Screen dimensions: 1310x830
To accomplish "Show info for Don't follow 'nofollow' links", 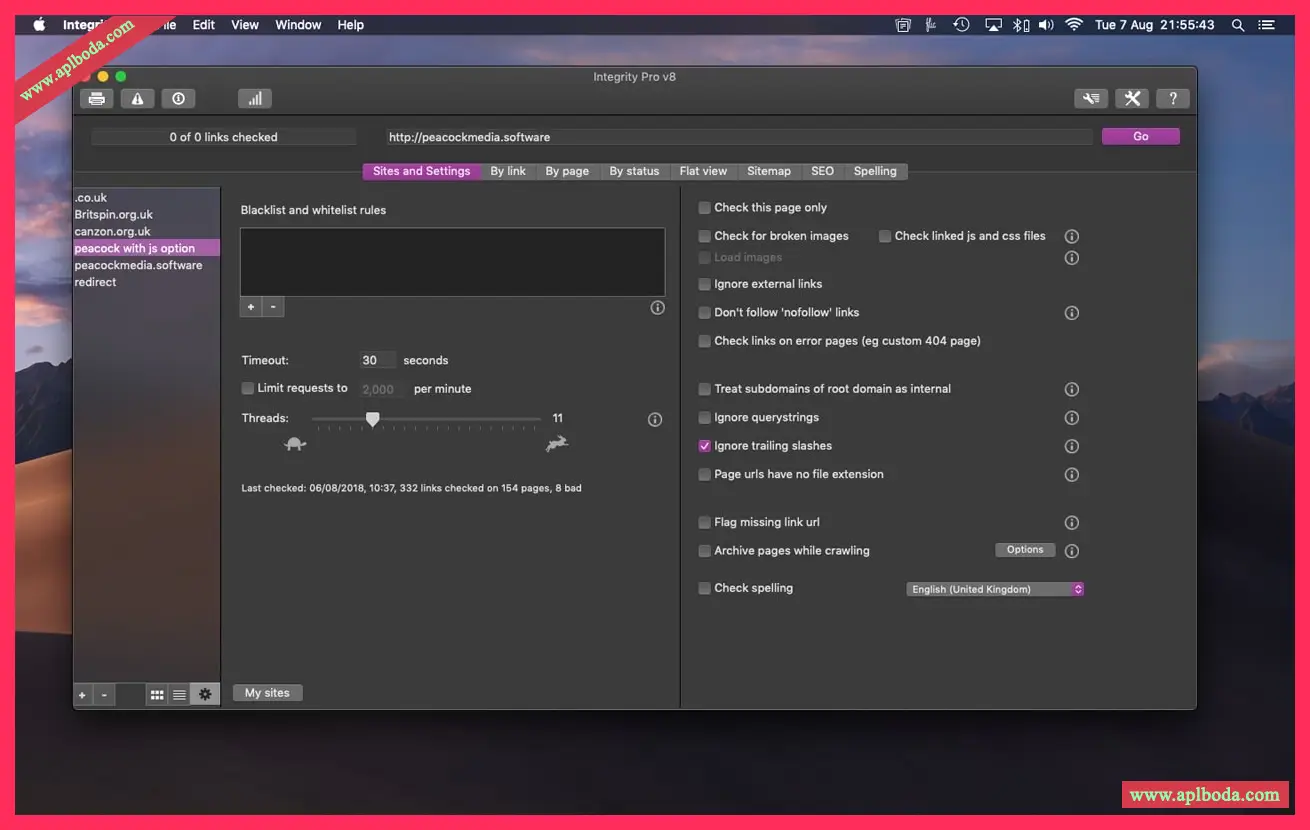I will tap(1072, 313).
